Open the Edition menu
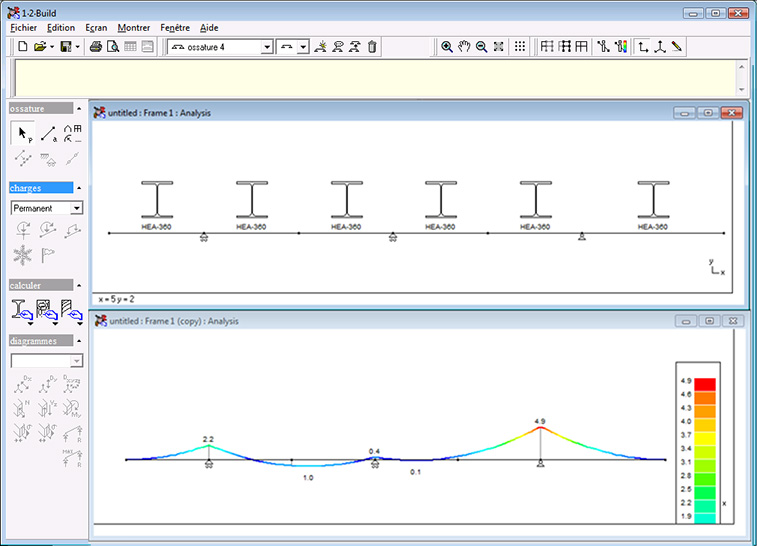Image resolution: width=757 pixels, height=546 pixels. (x=61, y=28)
